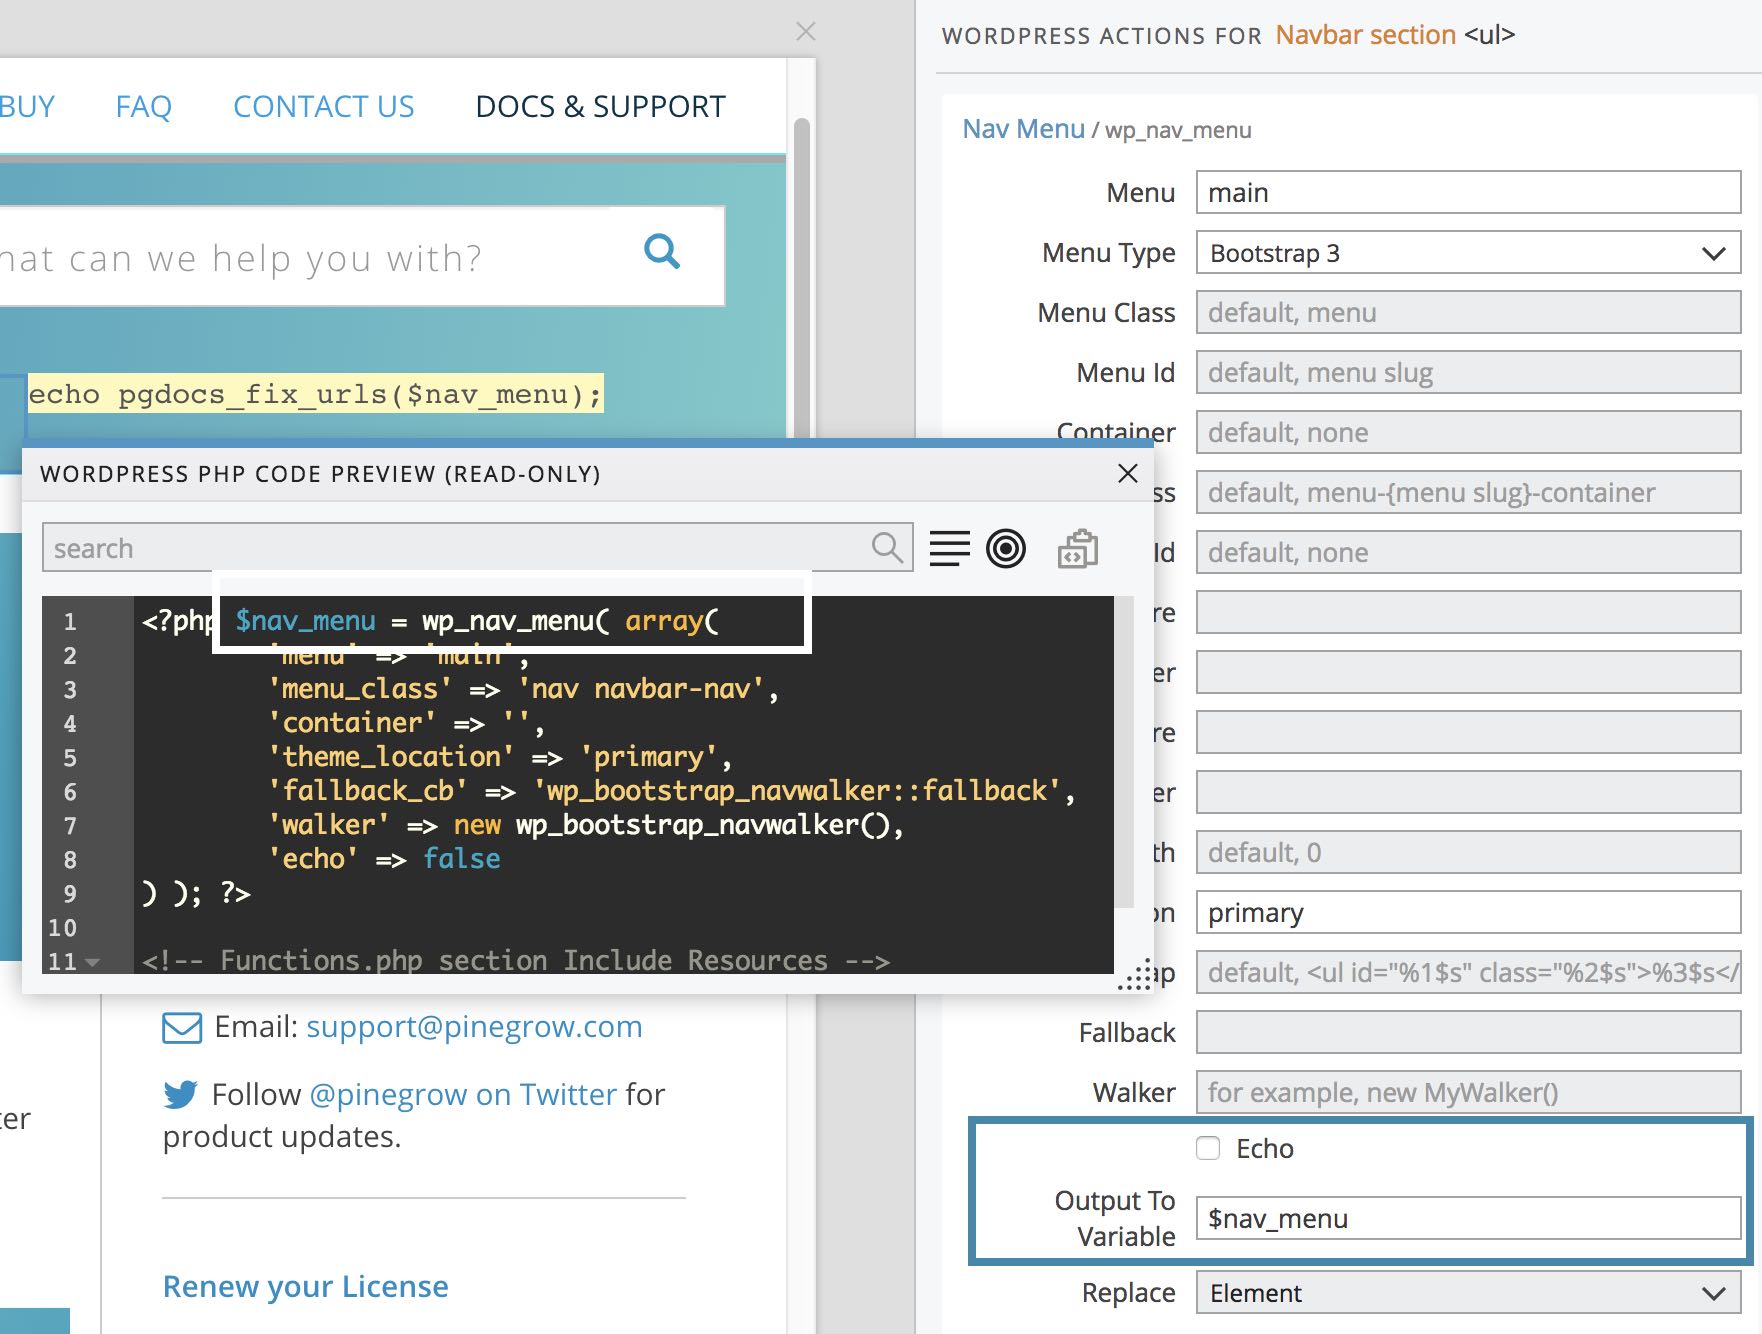Toggle the Echo checkbox
The width and height of the screenshot is (1762, 1334).
(x=1208, y=1148)
